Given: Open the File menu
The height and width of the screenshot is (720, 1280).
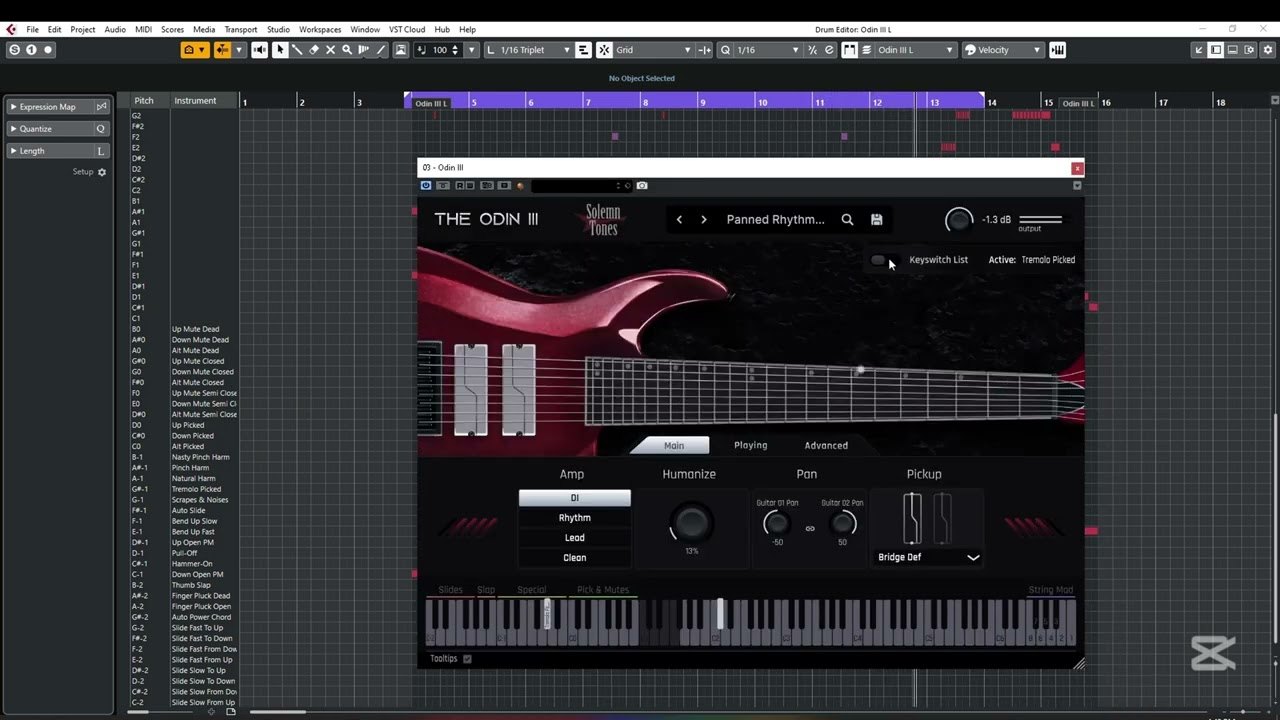Looking at the screenshot, I should (x=33, y=29).
